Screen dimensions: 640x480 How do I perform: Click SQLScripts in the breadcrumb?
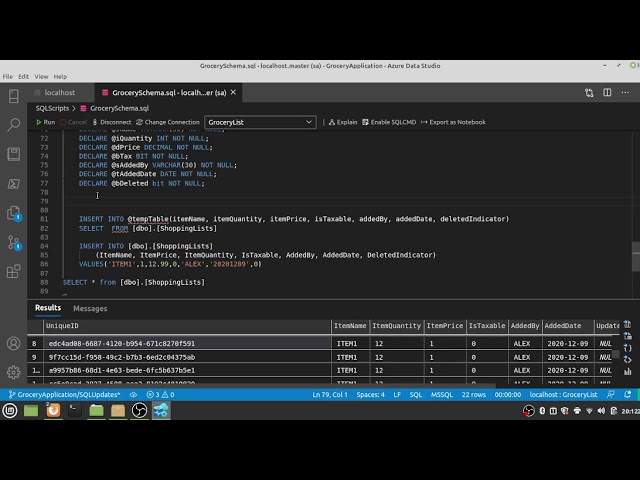tap(52, 108)
